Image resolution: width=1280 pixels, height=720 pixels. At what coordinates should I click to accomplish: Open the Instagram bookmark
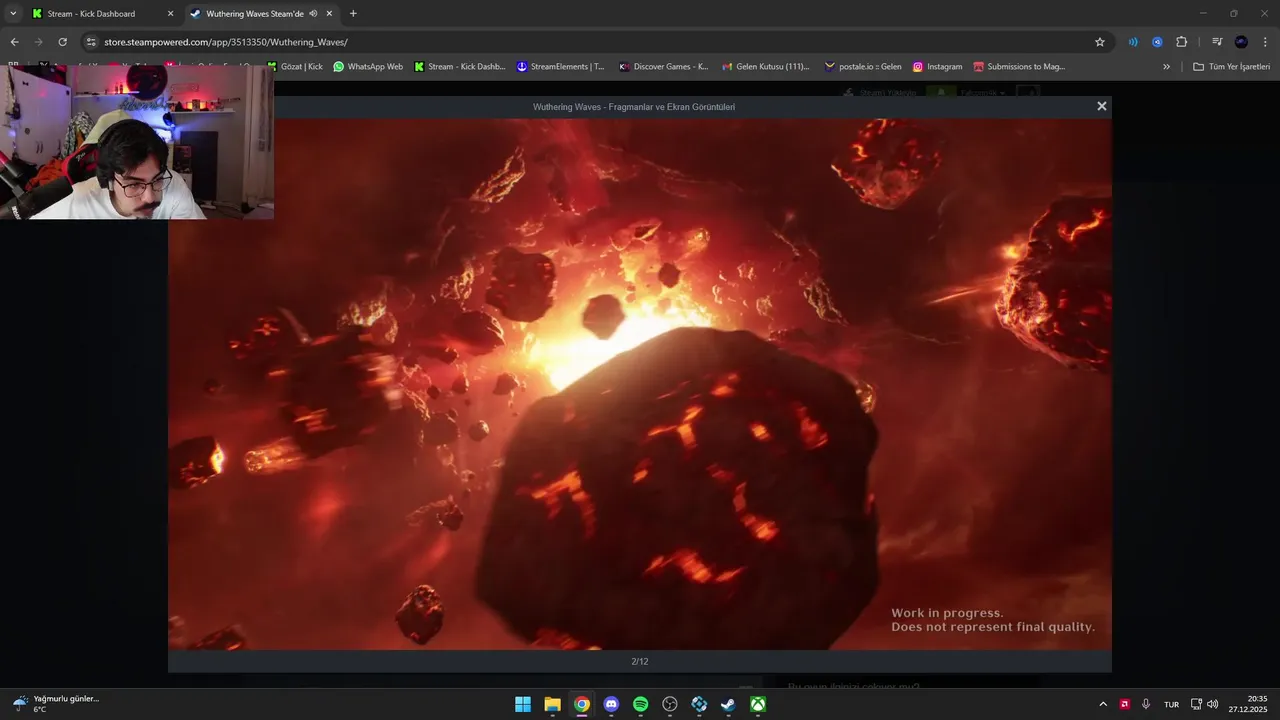(x=937, y=67)
